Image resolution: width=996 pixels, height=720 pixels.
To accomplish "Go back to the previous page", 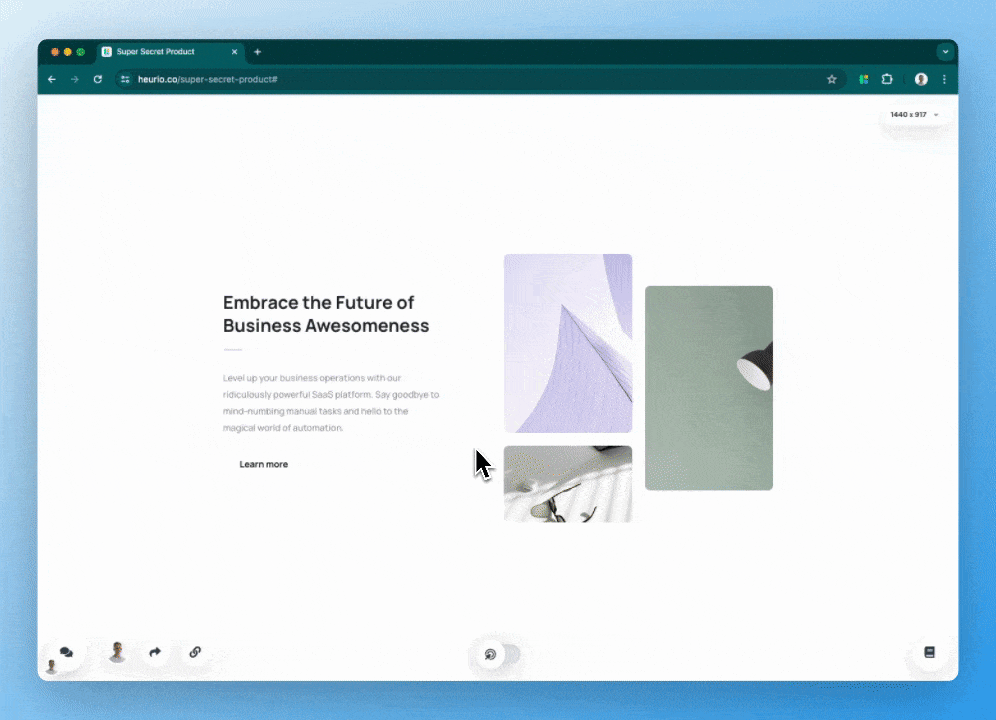I will 52,79.
